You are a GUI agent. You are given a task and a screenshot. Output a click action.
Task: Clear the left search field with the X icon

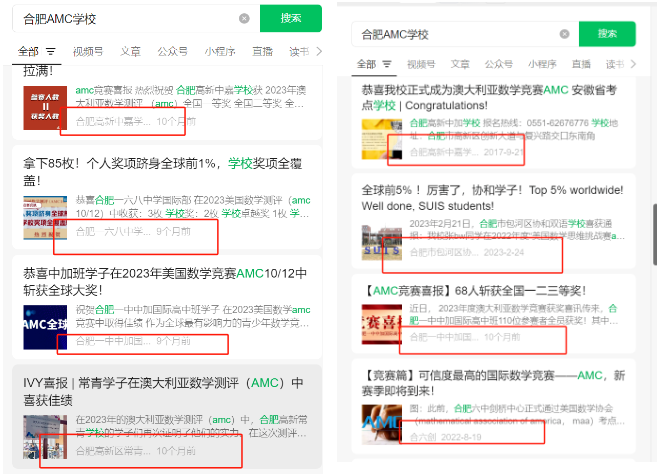pos(244,18)
